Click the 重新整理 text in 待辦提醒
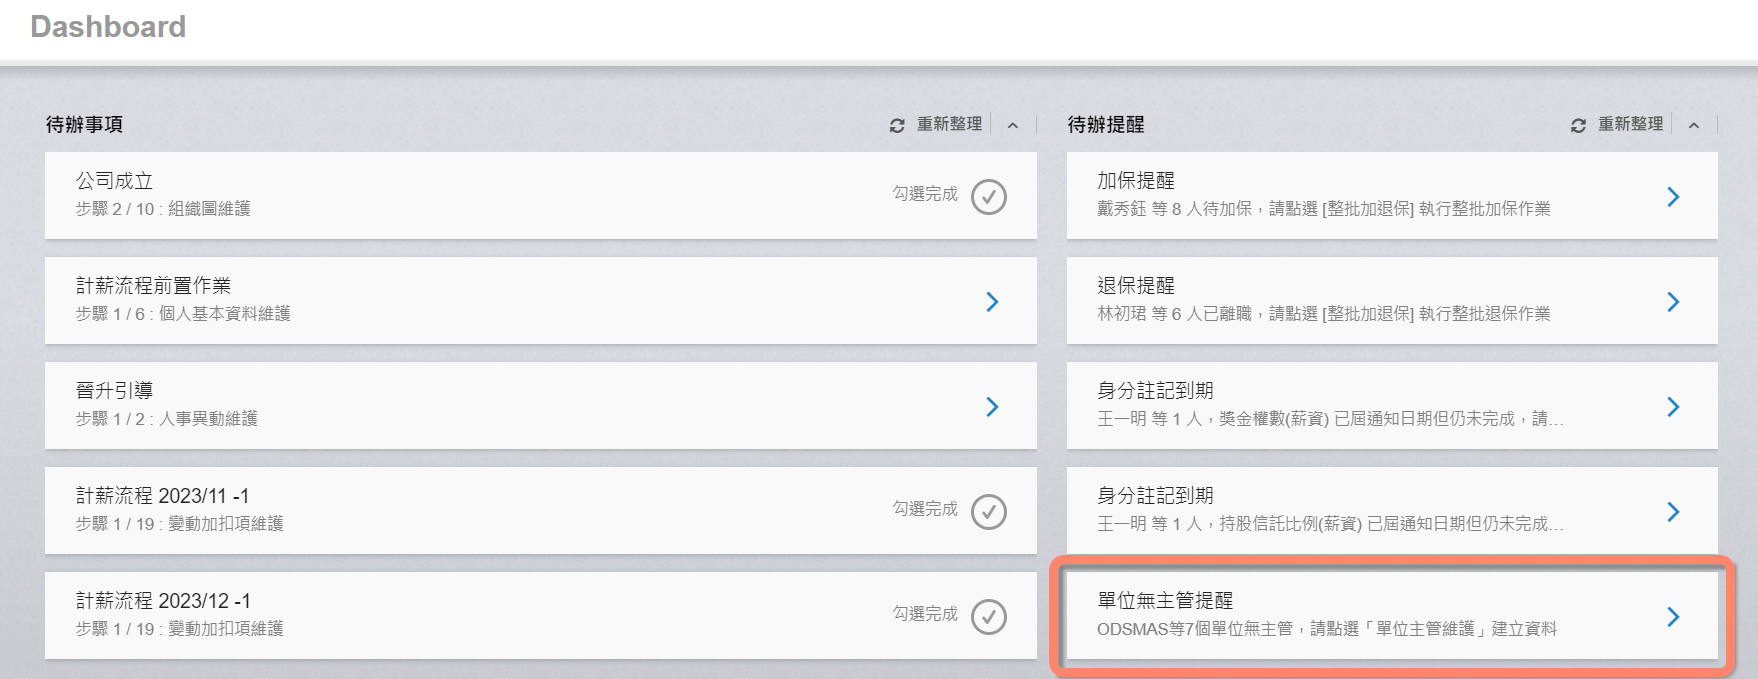 click(1630, 124)
